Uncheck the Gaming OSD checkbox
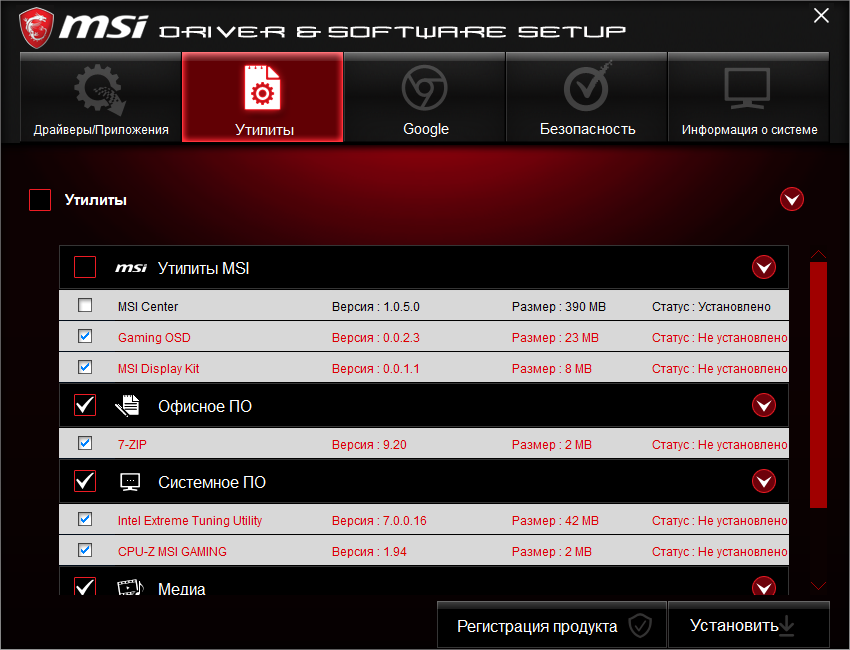This screenshot has width=850, height=650. coord(85,336)
